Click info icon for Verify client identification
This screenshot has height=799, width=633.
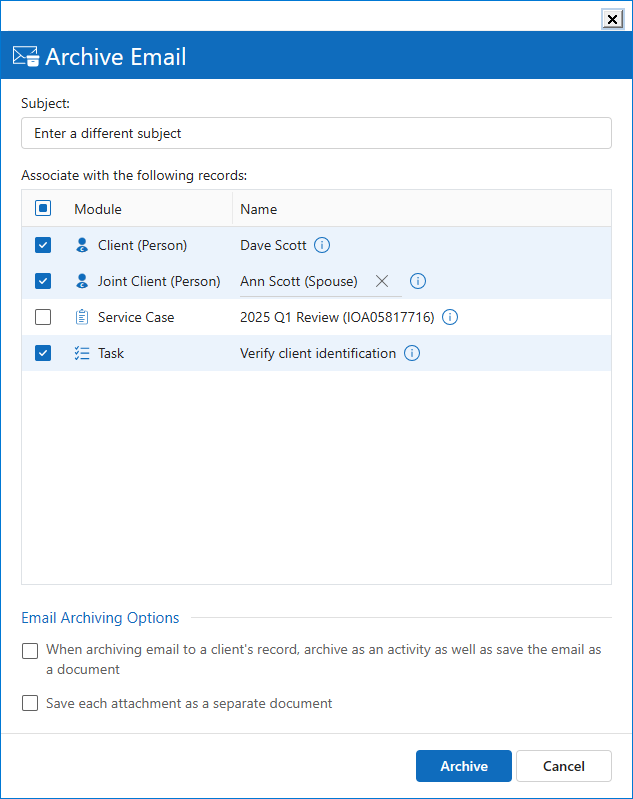coord(412,353)
